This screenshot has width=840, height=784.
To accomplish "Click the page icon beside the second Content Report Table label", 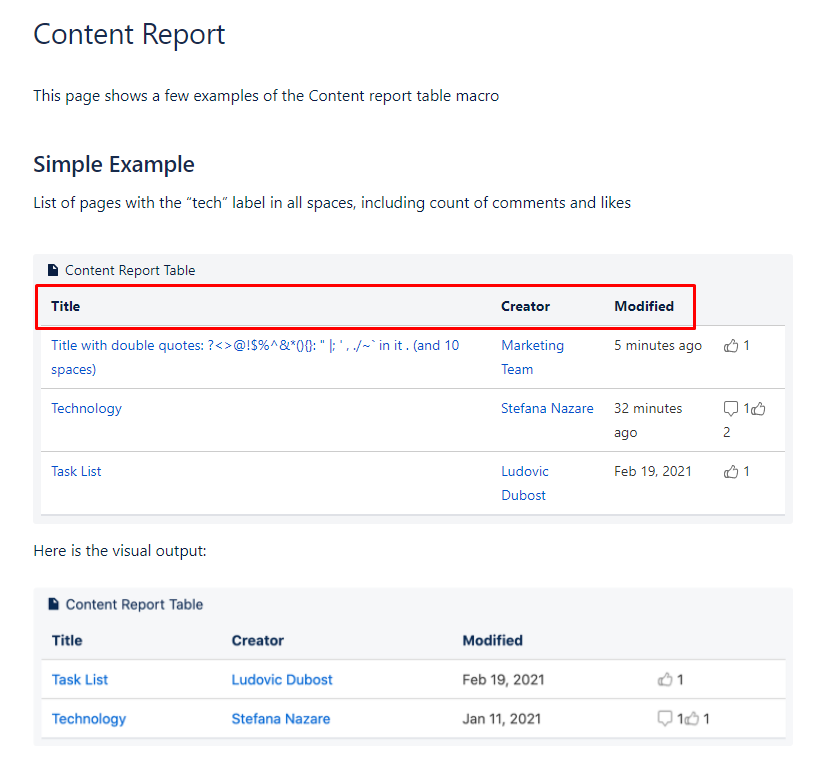I will (54, 604).
